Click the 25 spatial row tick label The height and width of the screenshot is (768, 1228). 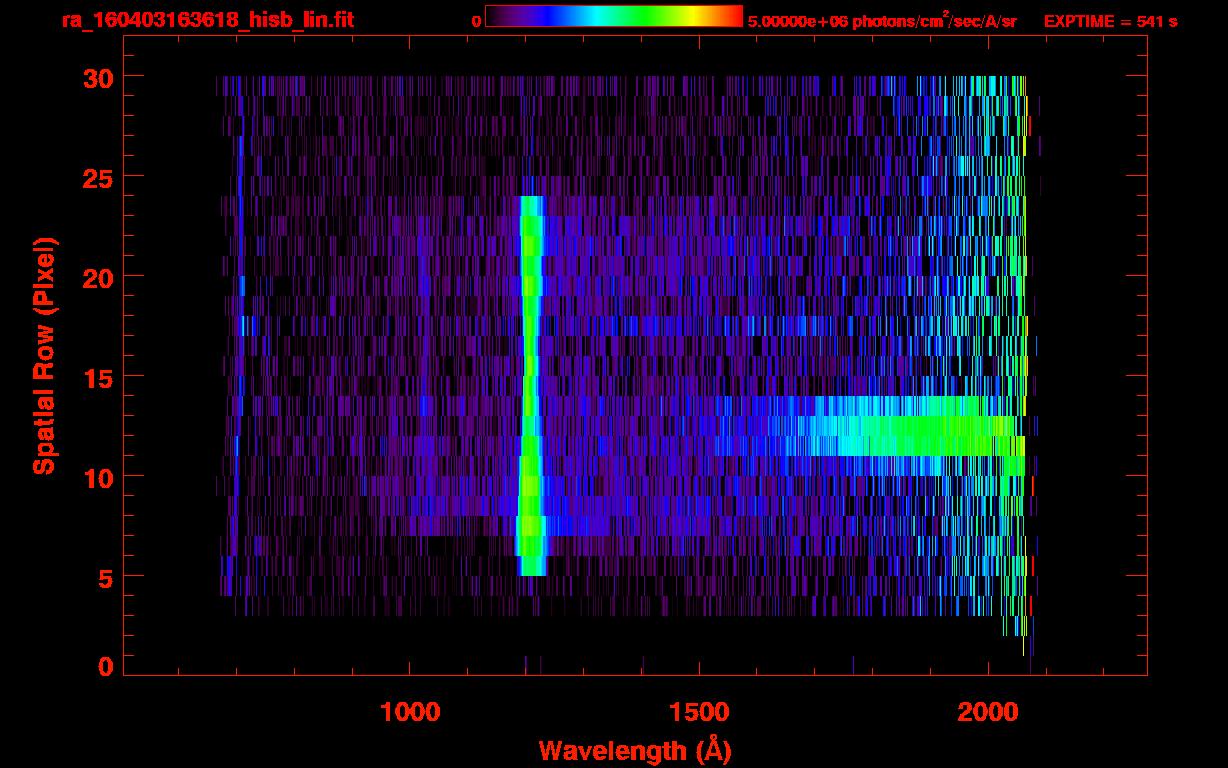(x=98, y=177)
